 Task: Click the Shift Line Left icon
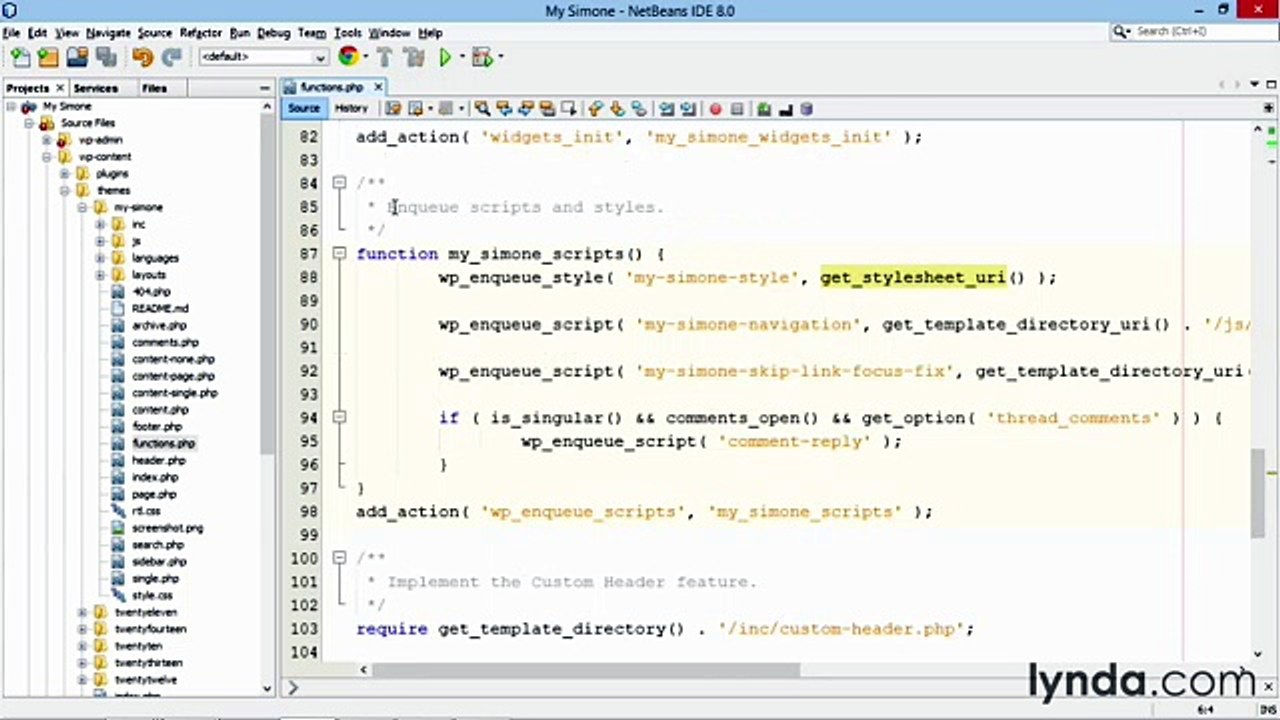click(666, 109)
